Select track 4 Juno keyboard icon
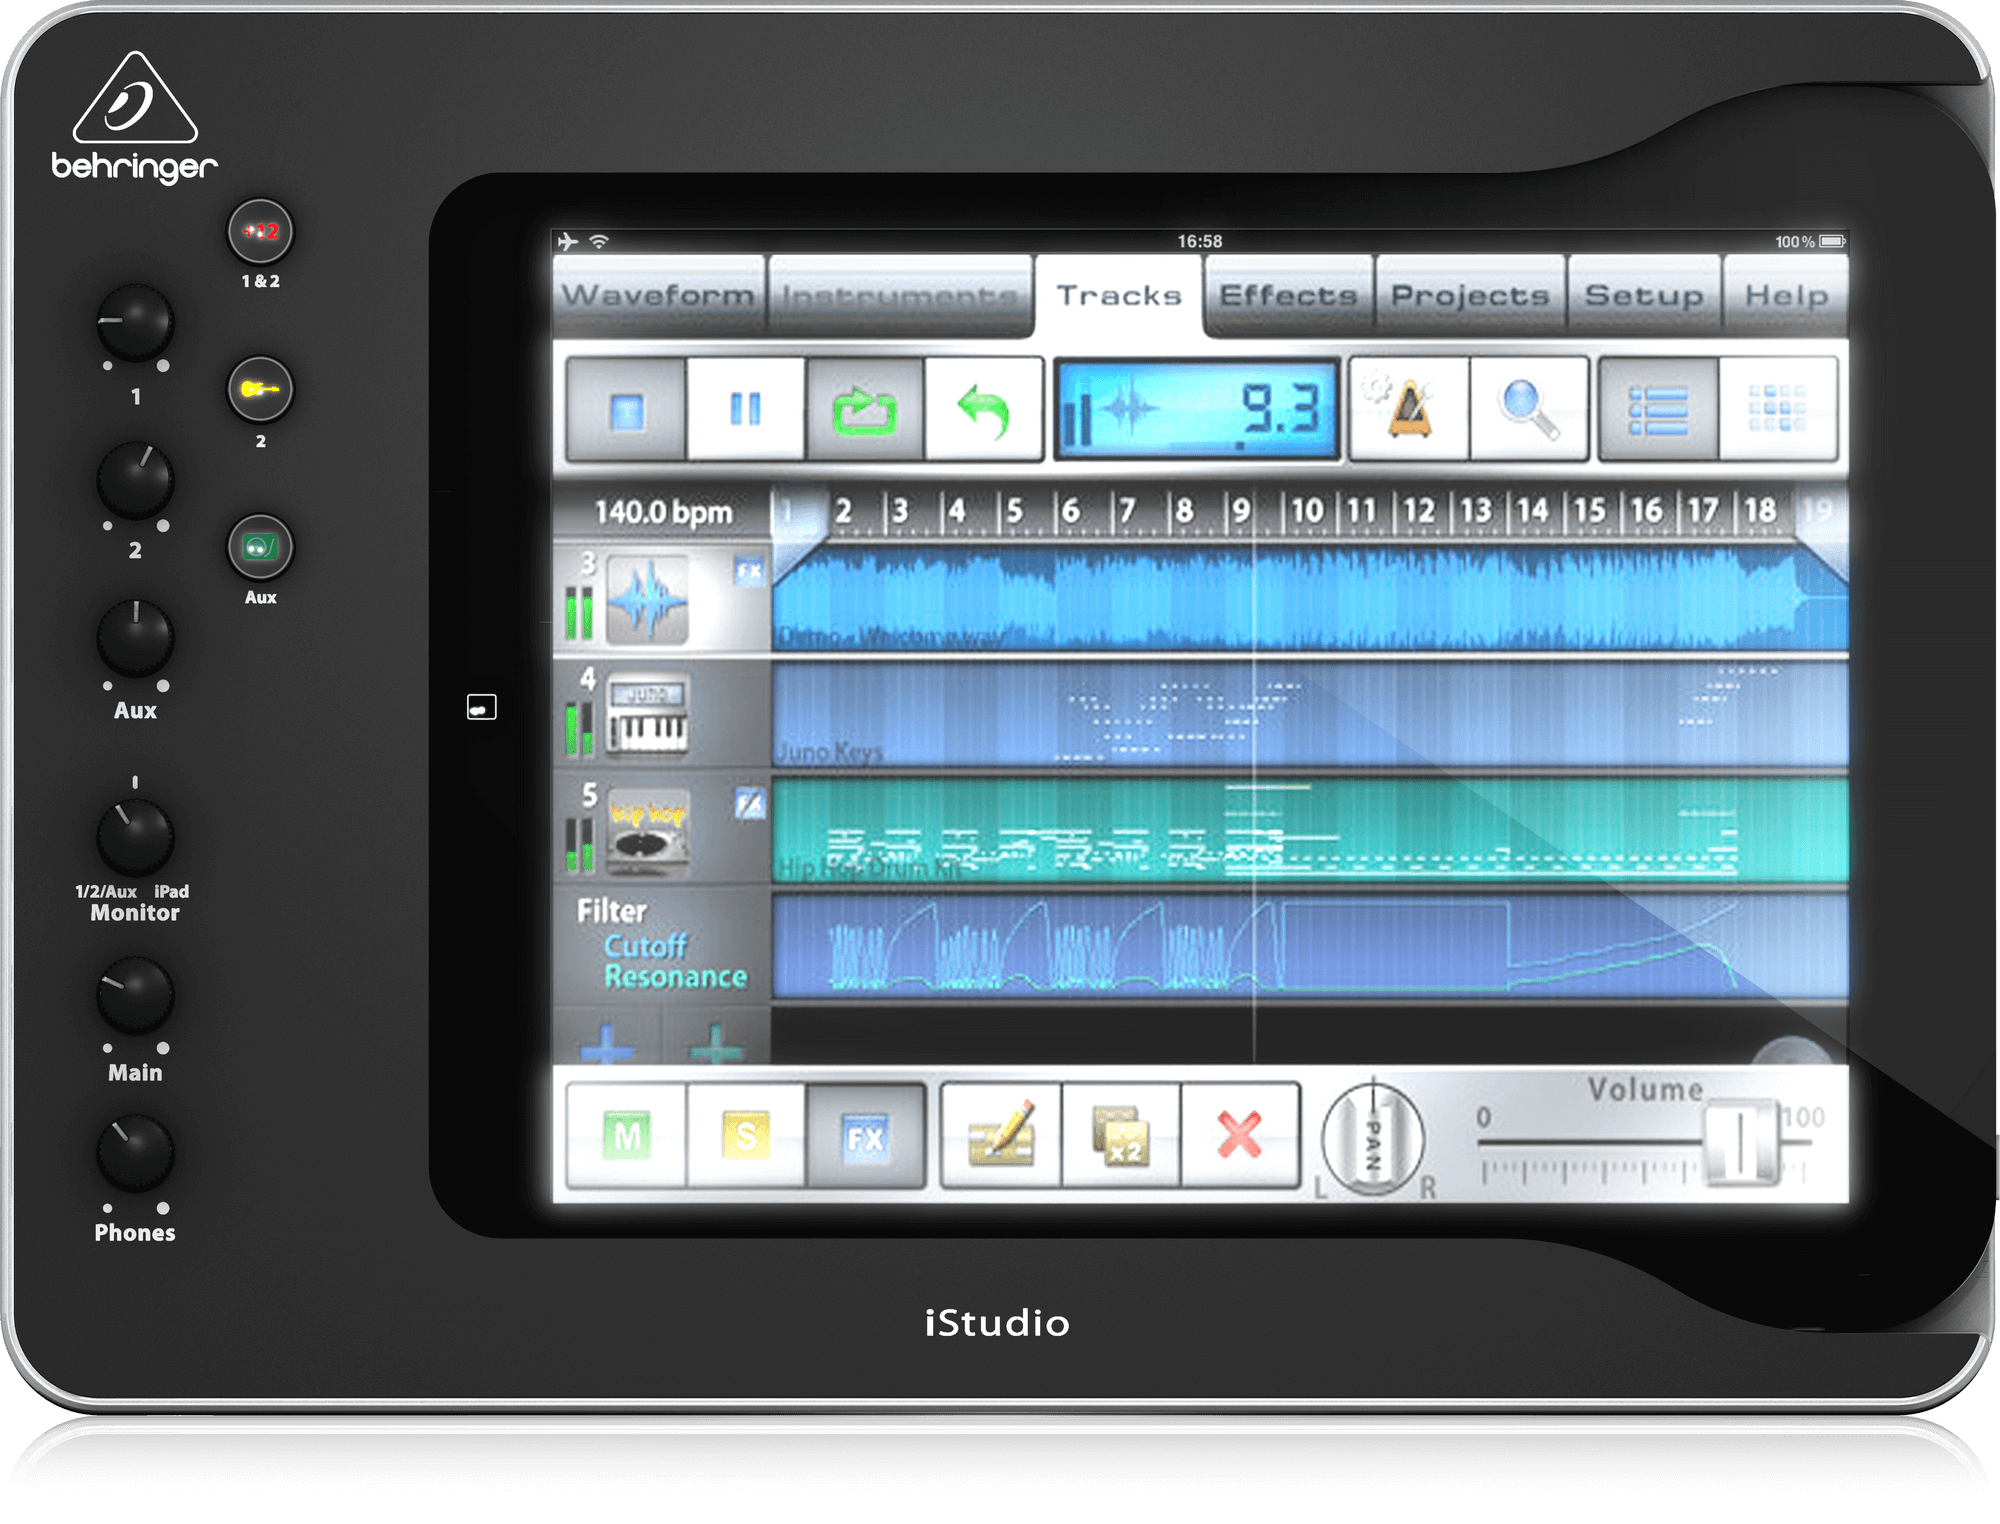This screenshot has width=2000, height=1524. coord(647,716)
